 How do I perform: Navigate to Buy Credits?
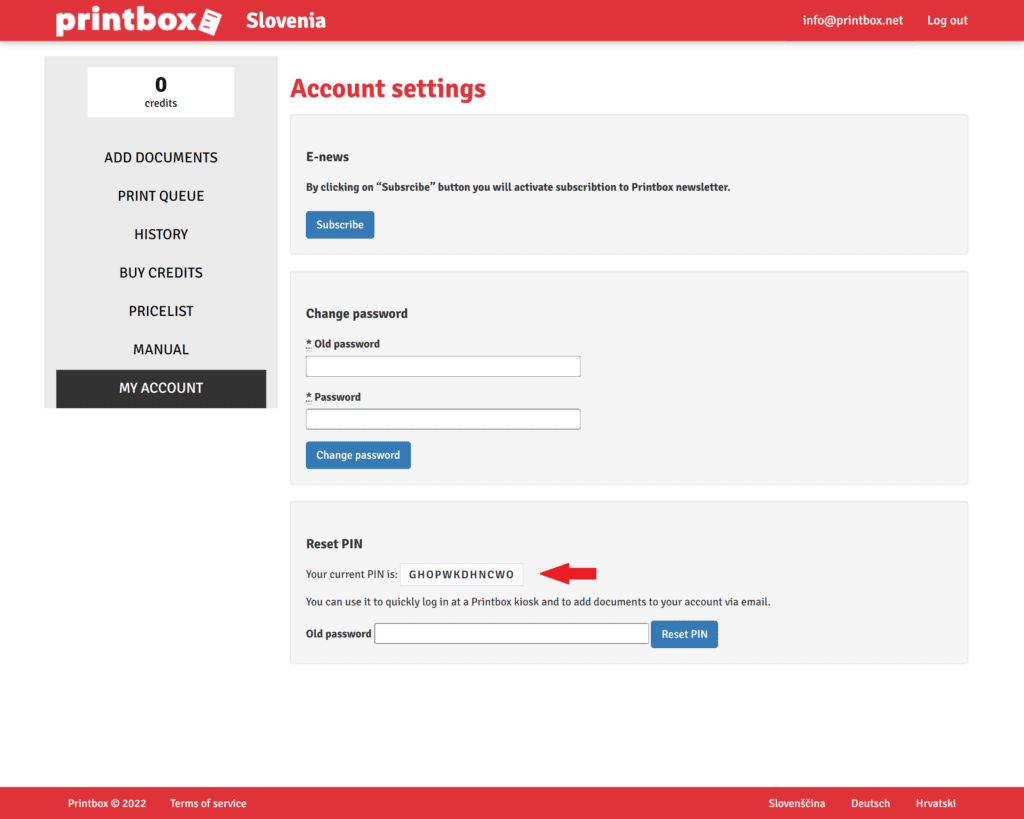(161, 273)
